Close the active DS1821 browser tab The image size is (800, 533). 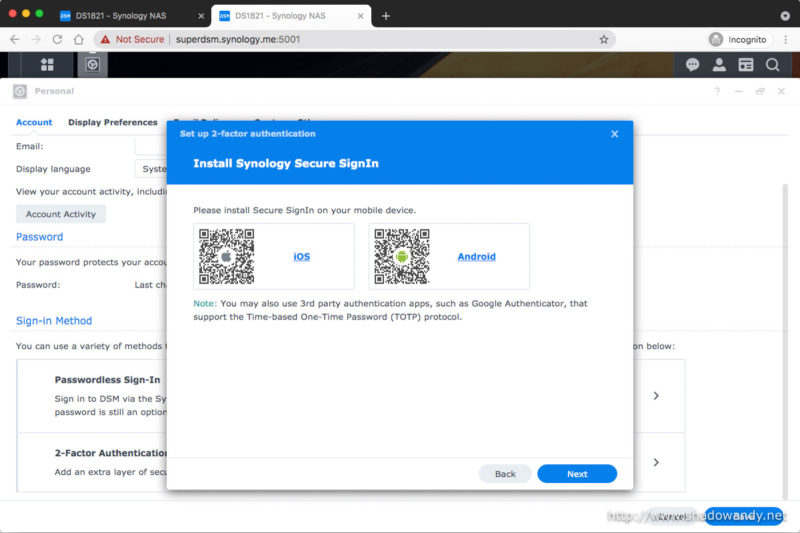point(360,16)
